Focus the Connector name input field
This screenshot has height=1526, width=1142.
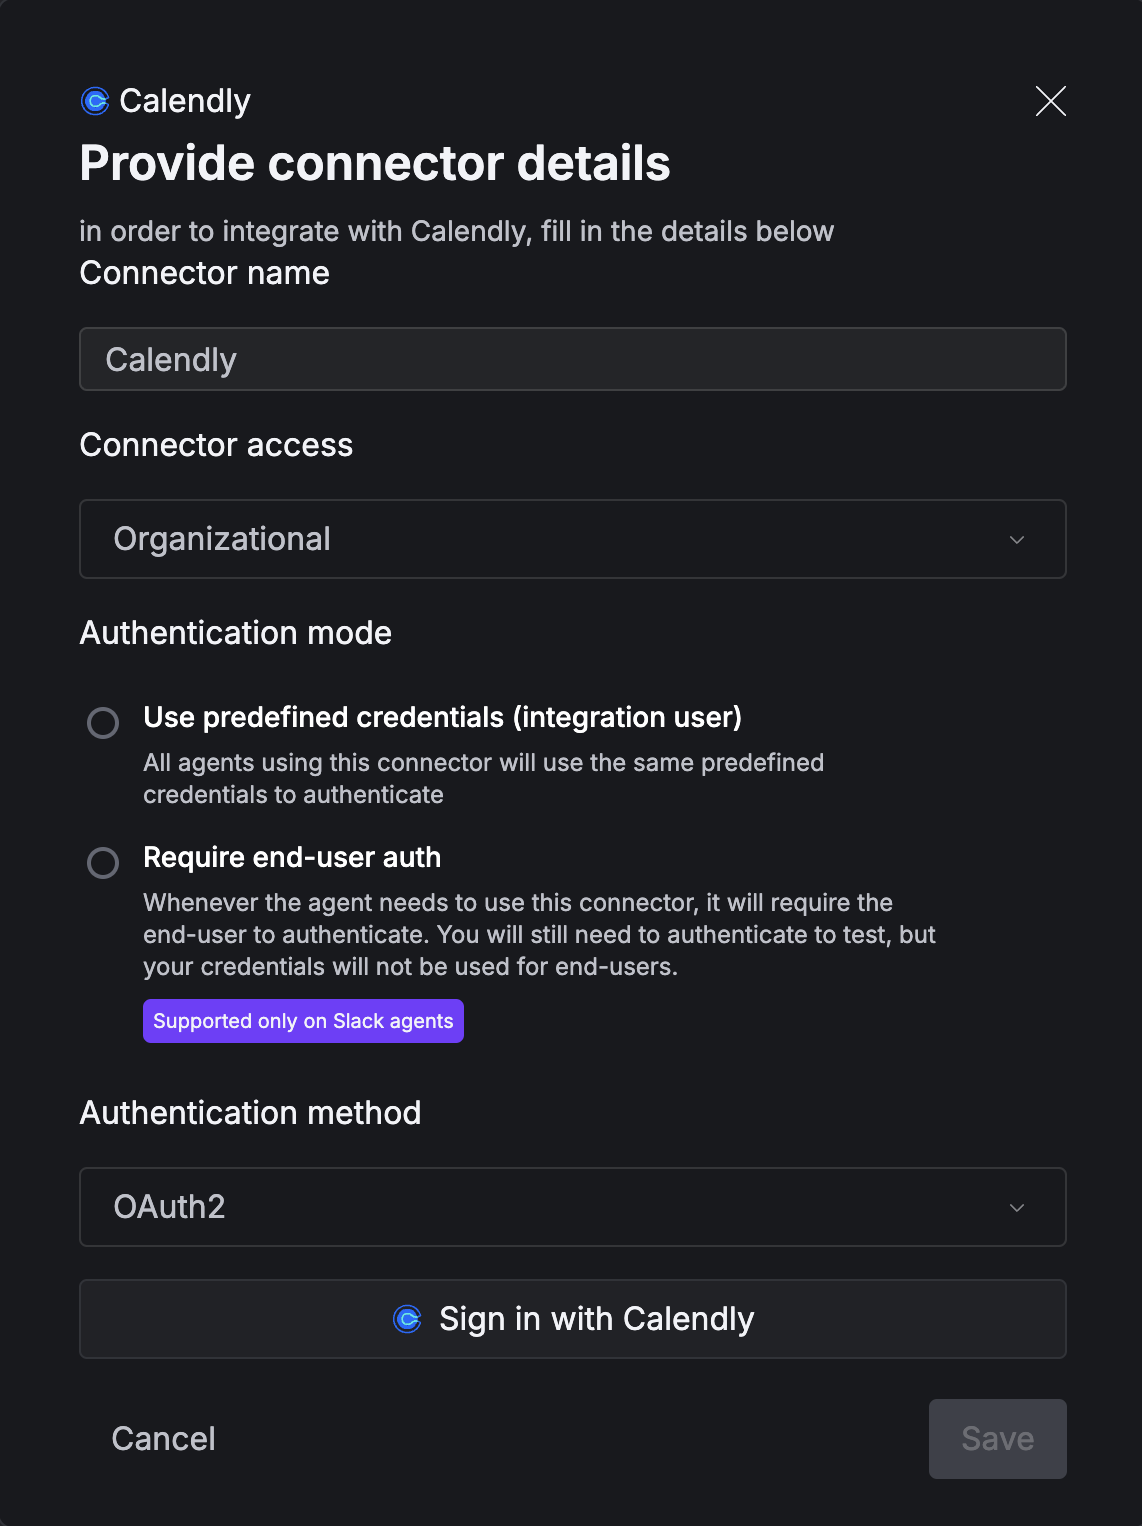tap(573, 359)
